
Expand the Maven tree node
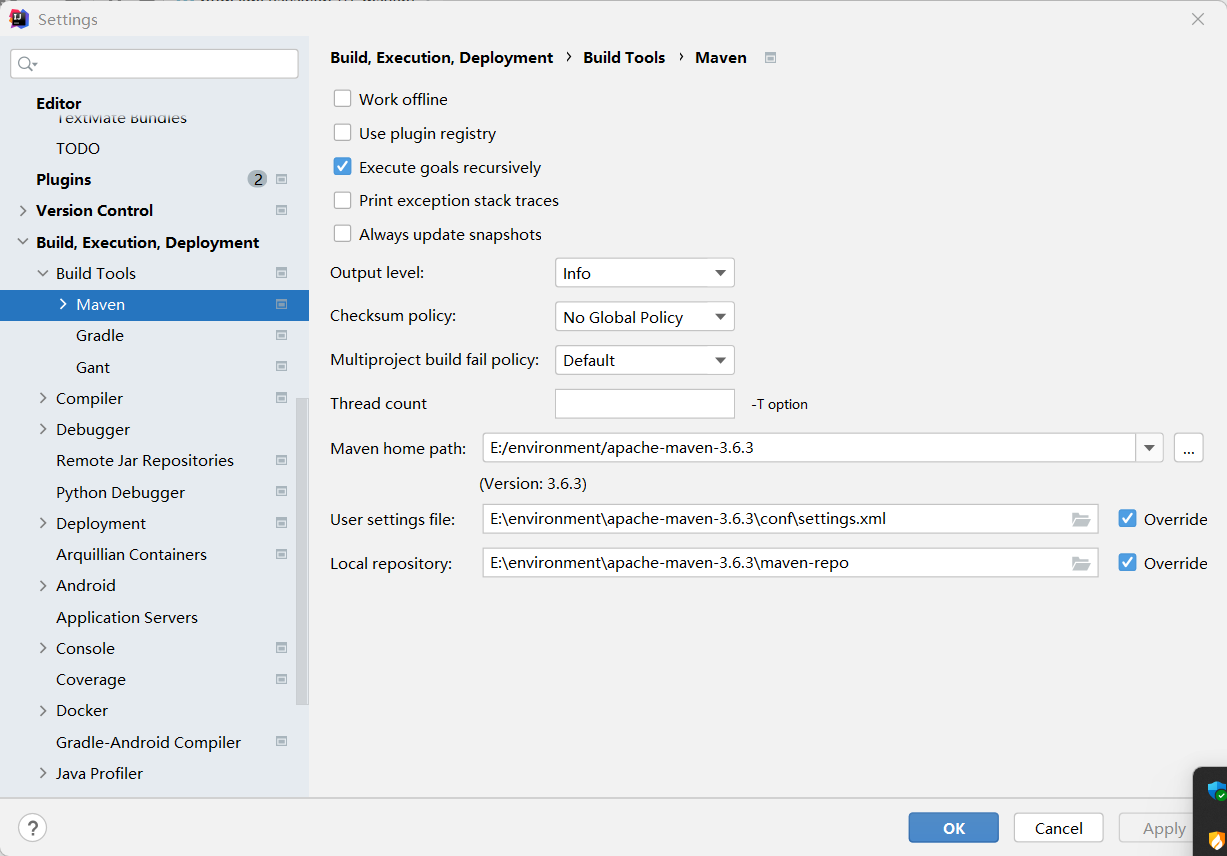coord(63,304)
